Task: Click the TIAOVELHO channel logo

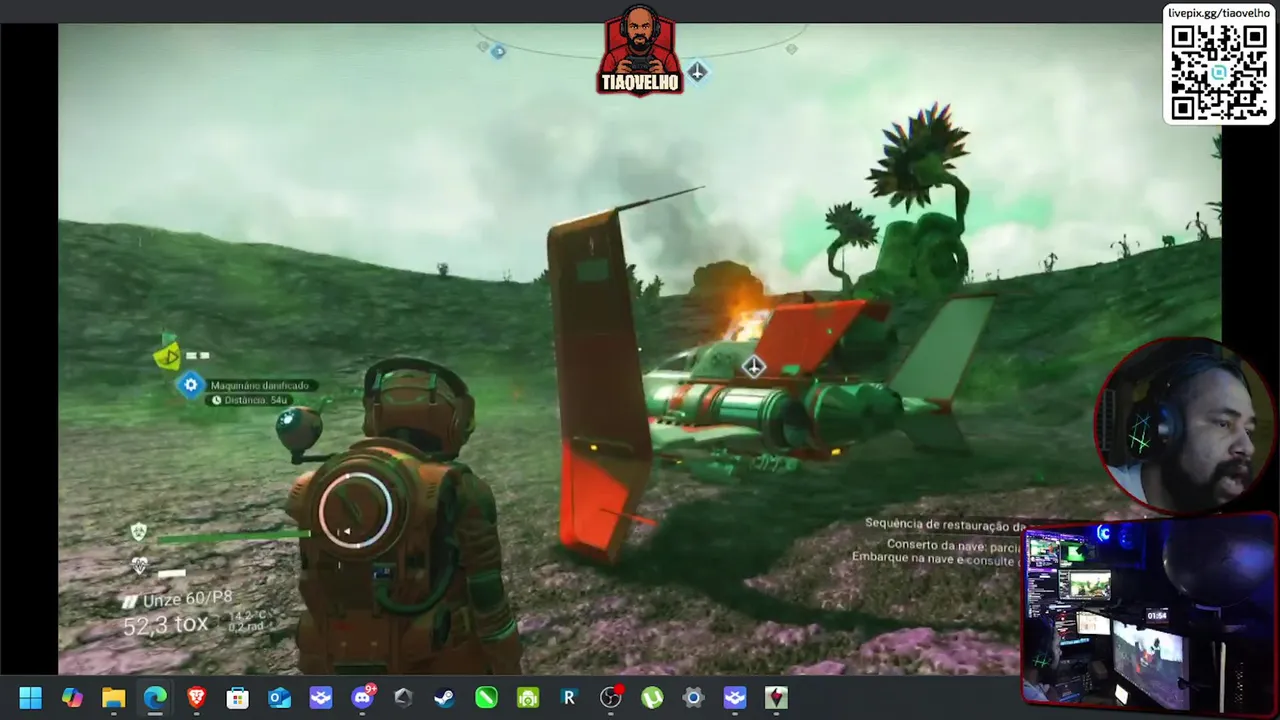Action: pyautogui.click(x=640, y=49)
